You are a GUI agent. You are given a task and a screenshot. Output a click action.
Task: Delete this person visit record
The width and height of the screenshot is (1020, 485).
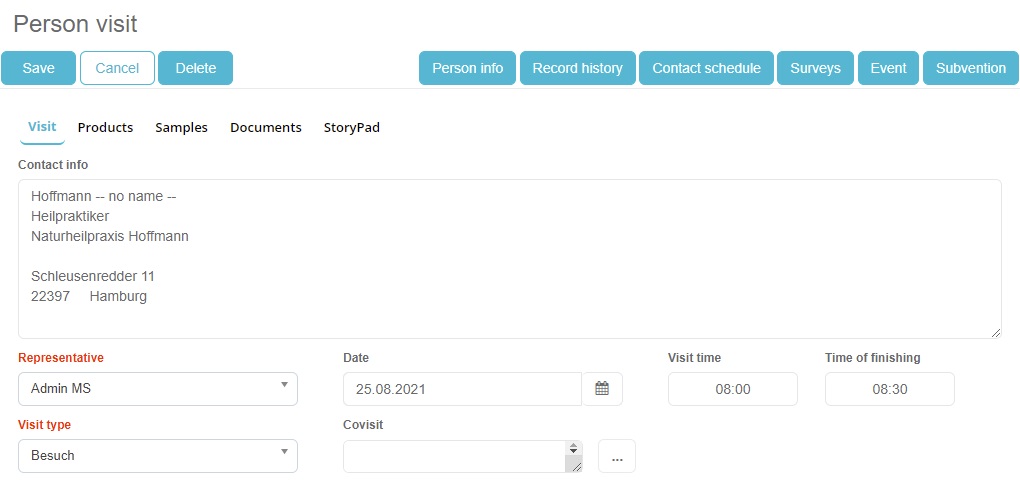click(195, 68)
